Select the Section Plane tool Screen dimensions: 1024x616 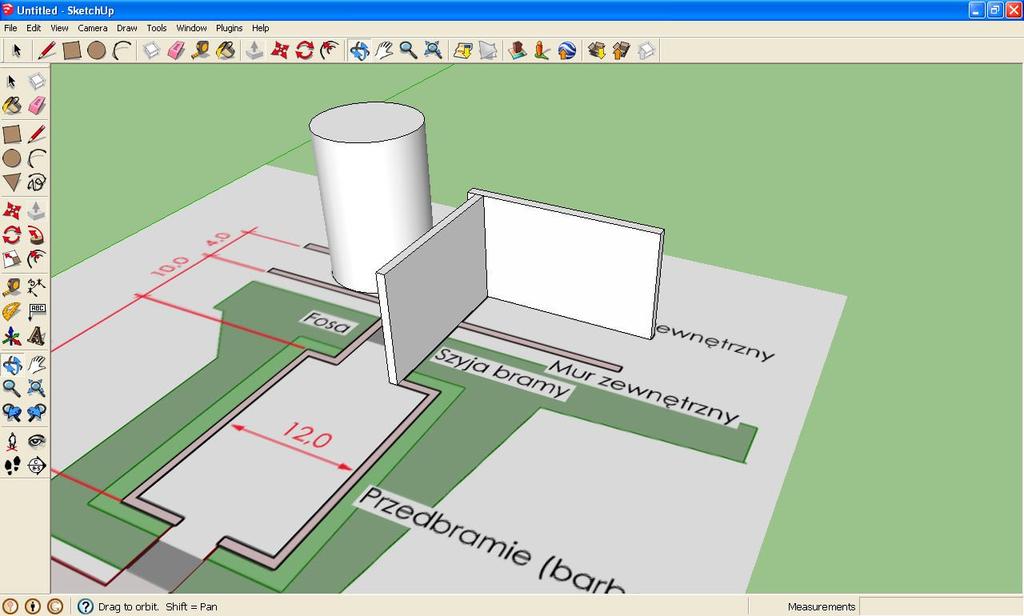click(x=37, y=466)
